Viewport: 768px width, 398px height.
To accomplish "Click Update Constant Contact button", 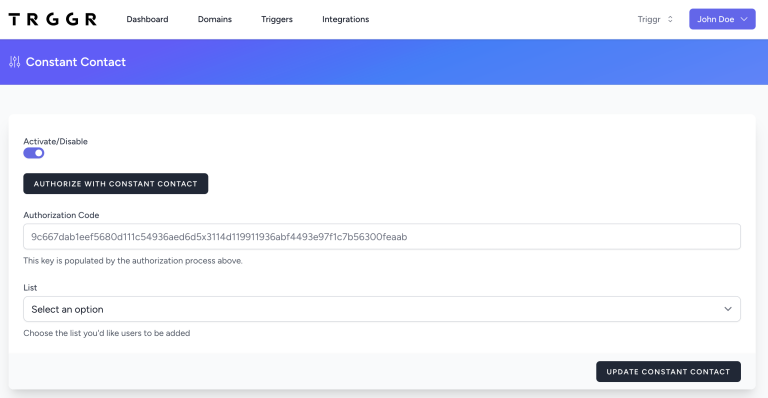I will click(668, 372).
